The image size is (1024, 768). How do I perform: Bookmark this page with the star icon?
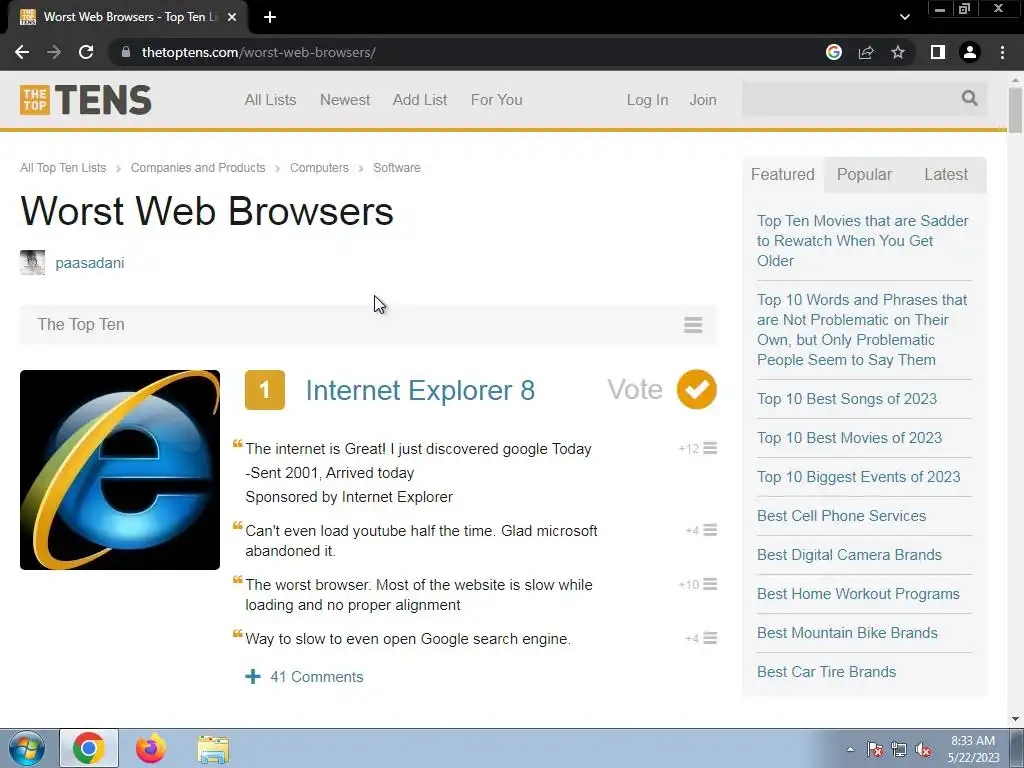pyautogui.click(x=898, y=52)
